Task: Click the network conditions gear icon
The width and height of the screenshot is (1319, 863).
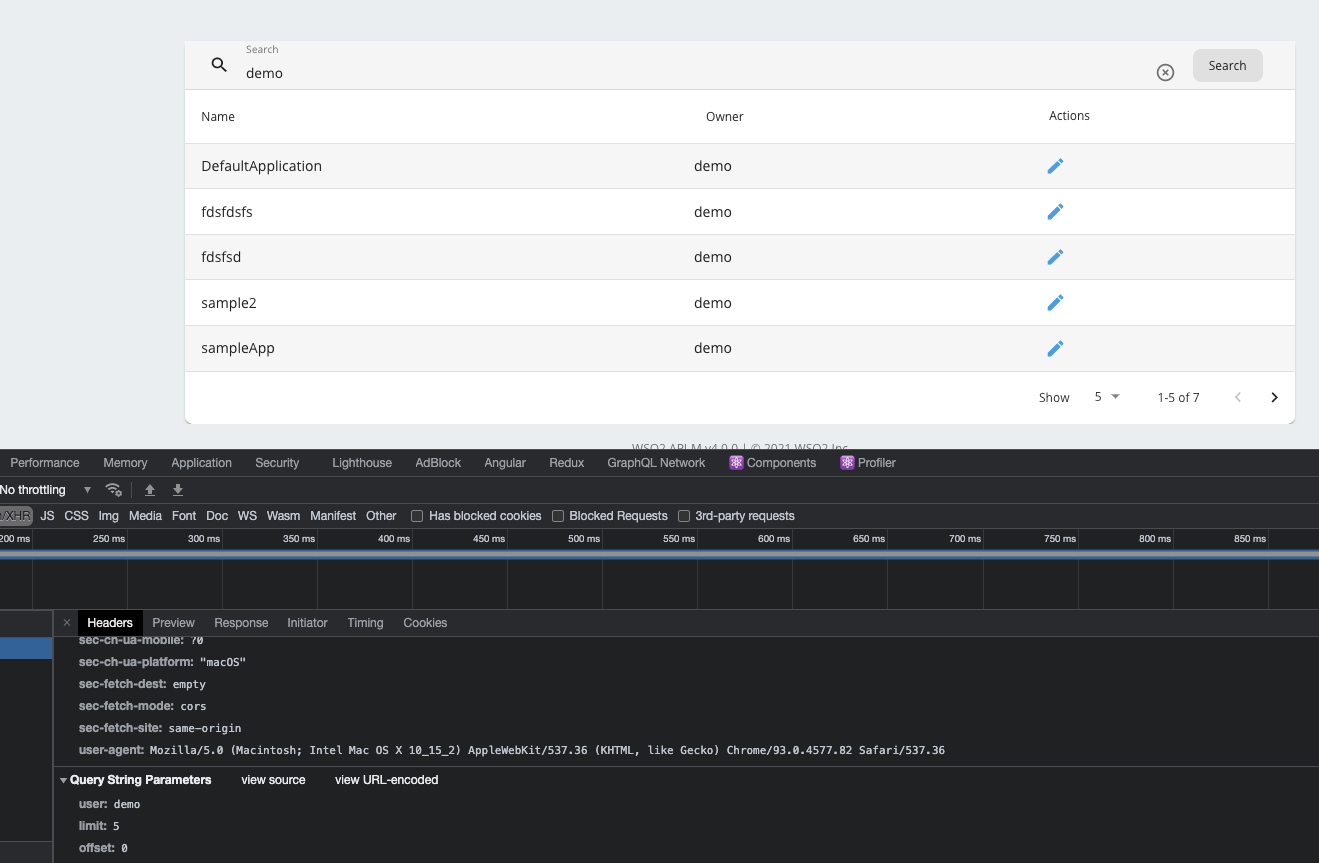Action: coord(114,490)
